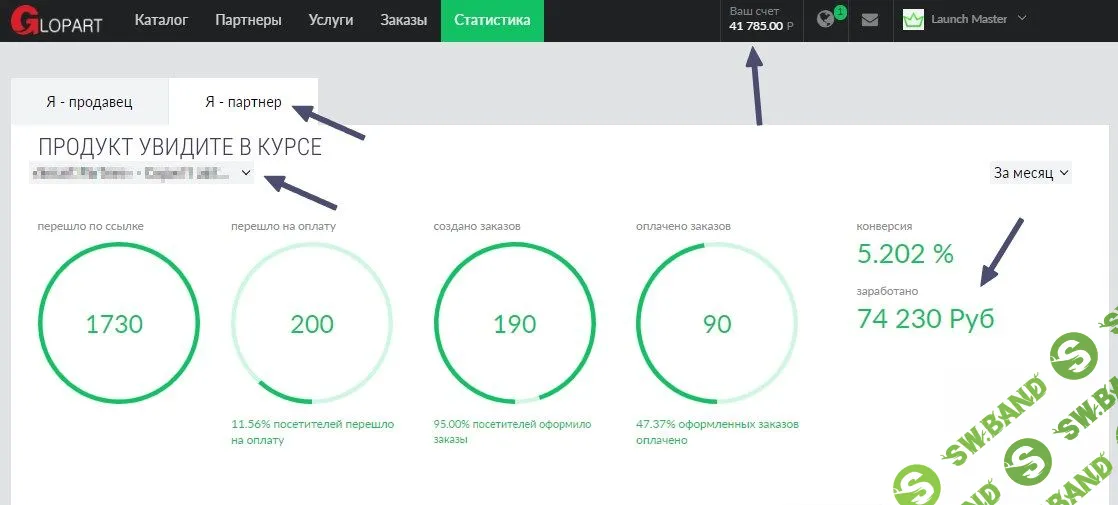
Task: Click the heading ПРОДУКТ УВИДИТЕ В КУРСЕ
Action: click(180, 147)
